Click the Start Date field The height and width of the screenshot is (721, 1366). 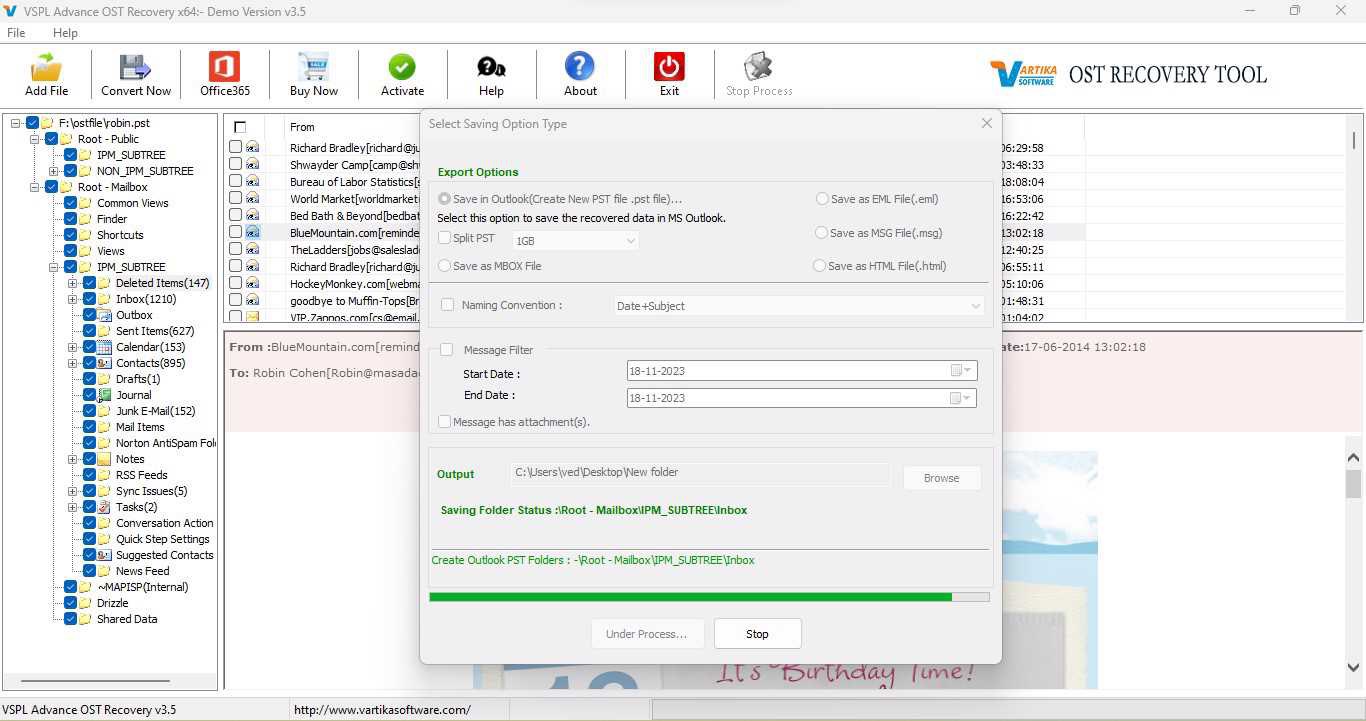coord(802,371)
